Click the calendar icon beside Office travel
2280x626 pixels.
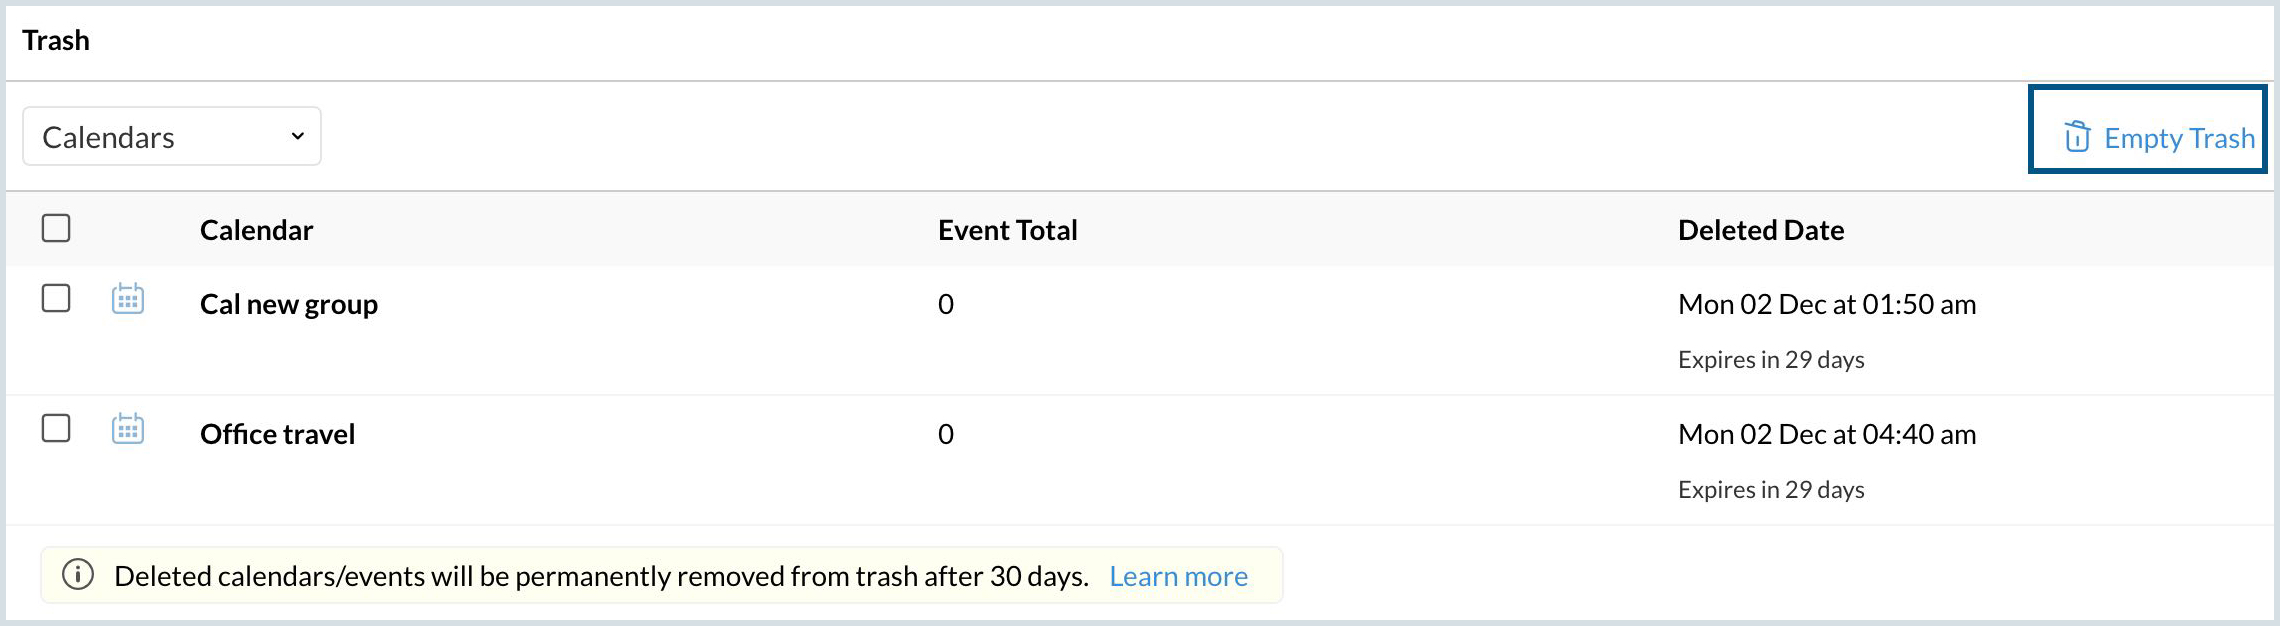128,429
